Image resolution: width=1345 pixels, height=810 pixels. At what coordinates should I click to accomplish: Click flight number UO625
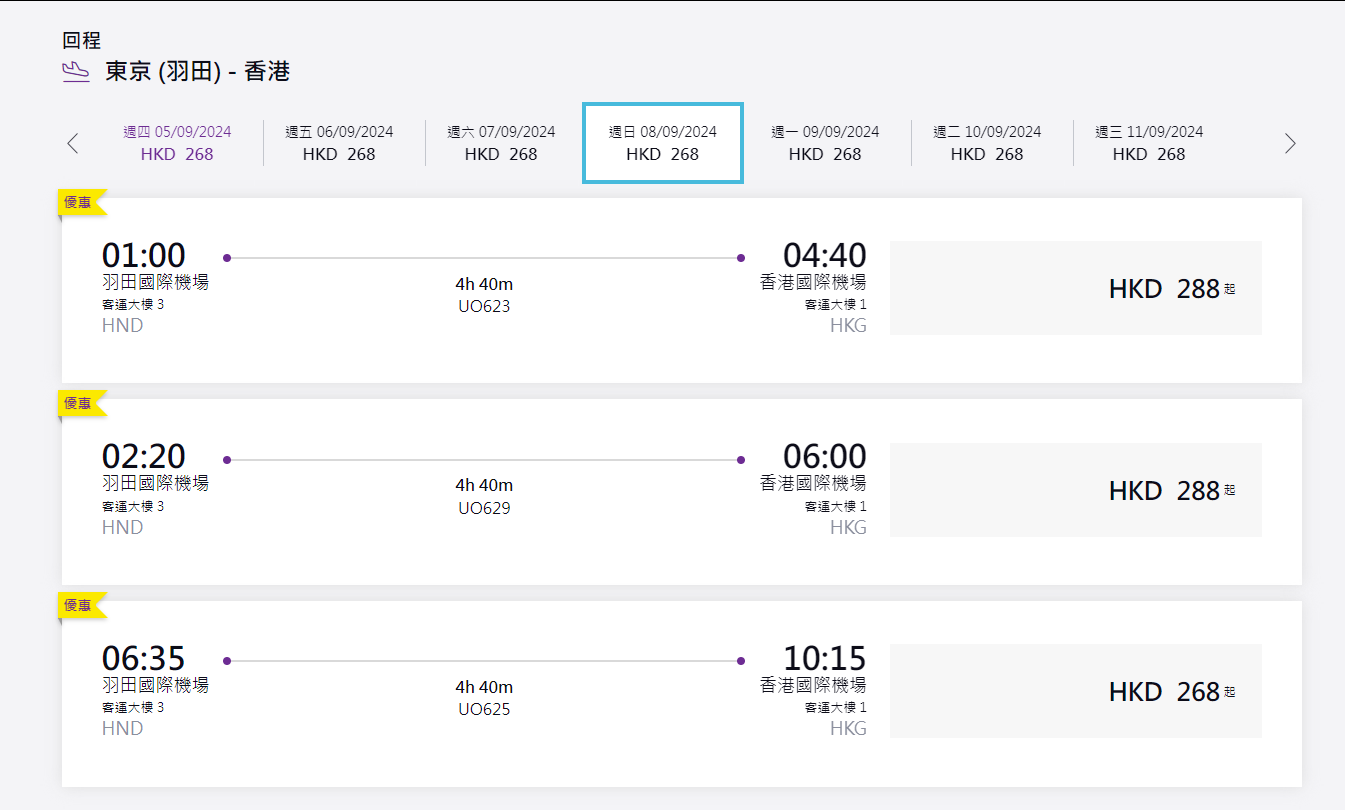484,710
